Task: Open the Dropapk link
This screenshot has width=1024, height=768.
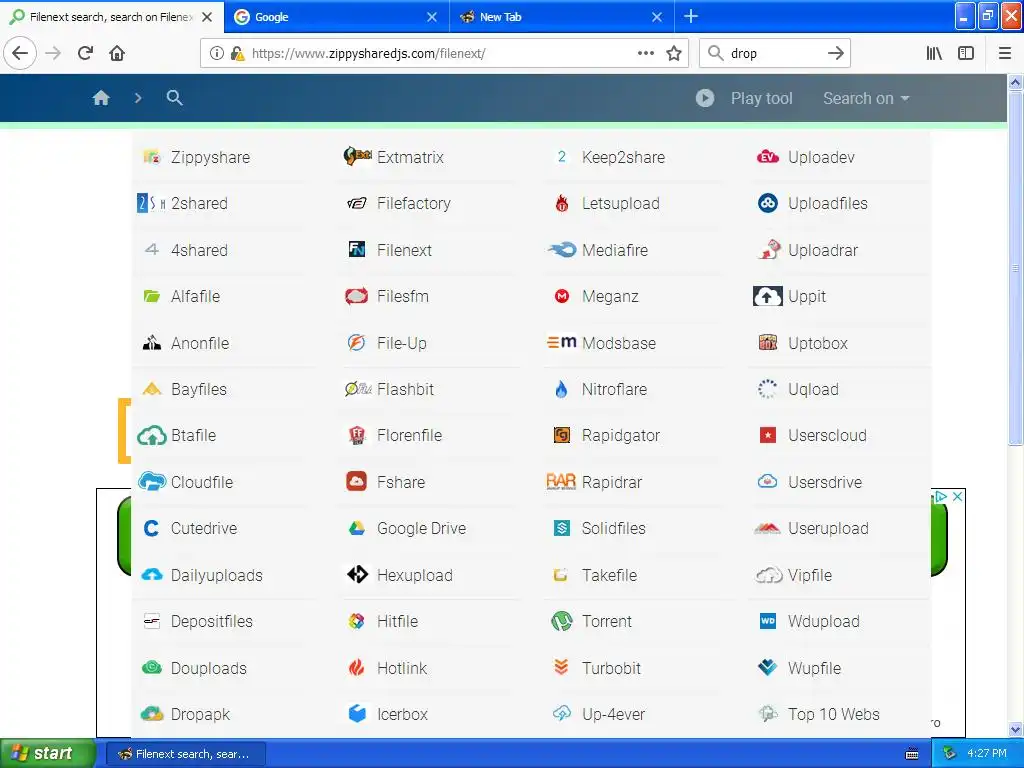Action: click(x=200, y=714)
